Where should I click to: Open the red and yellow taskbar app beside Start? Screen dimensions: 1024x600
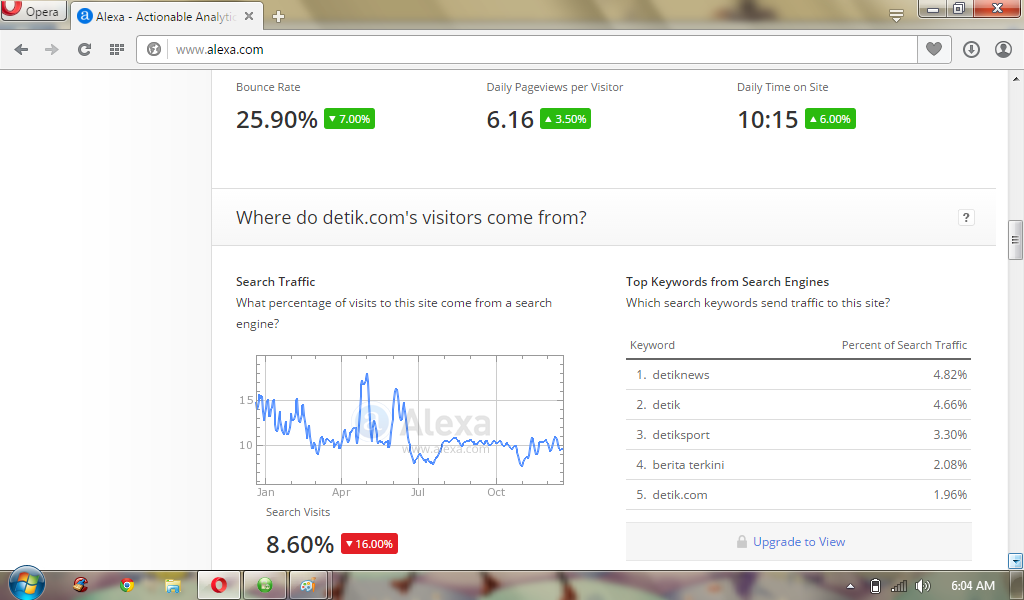click(80, 584)
